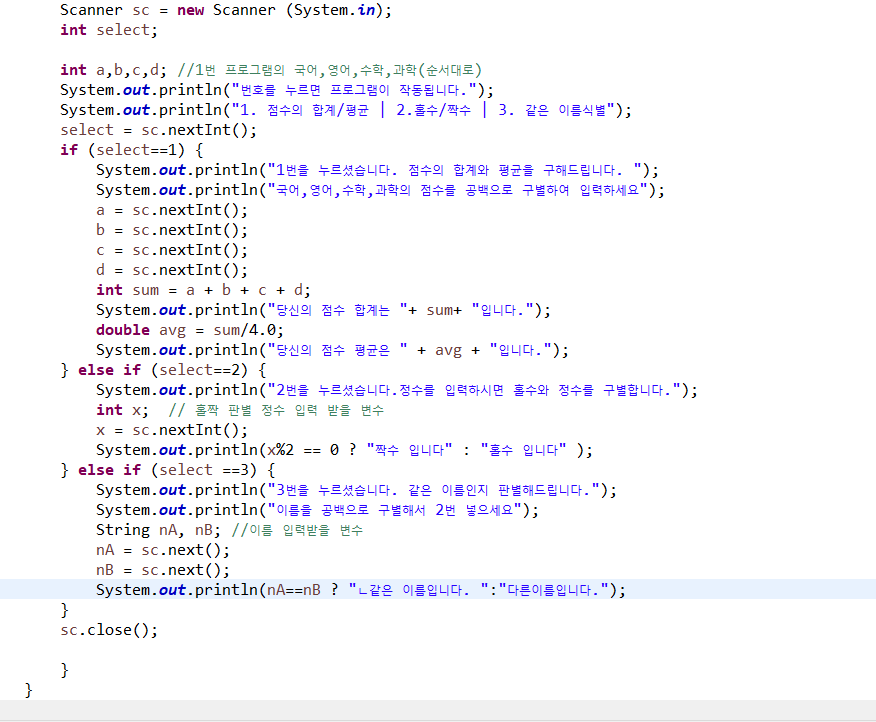Click the 'int select;' declaration line
This screenshot has width=876, height=722.
[109, 30]
